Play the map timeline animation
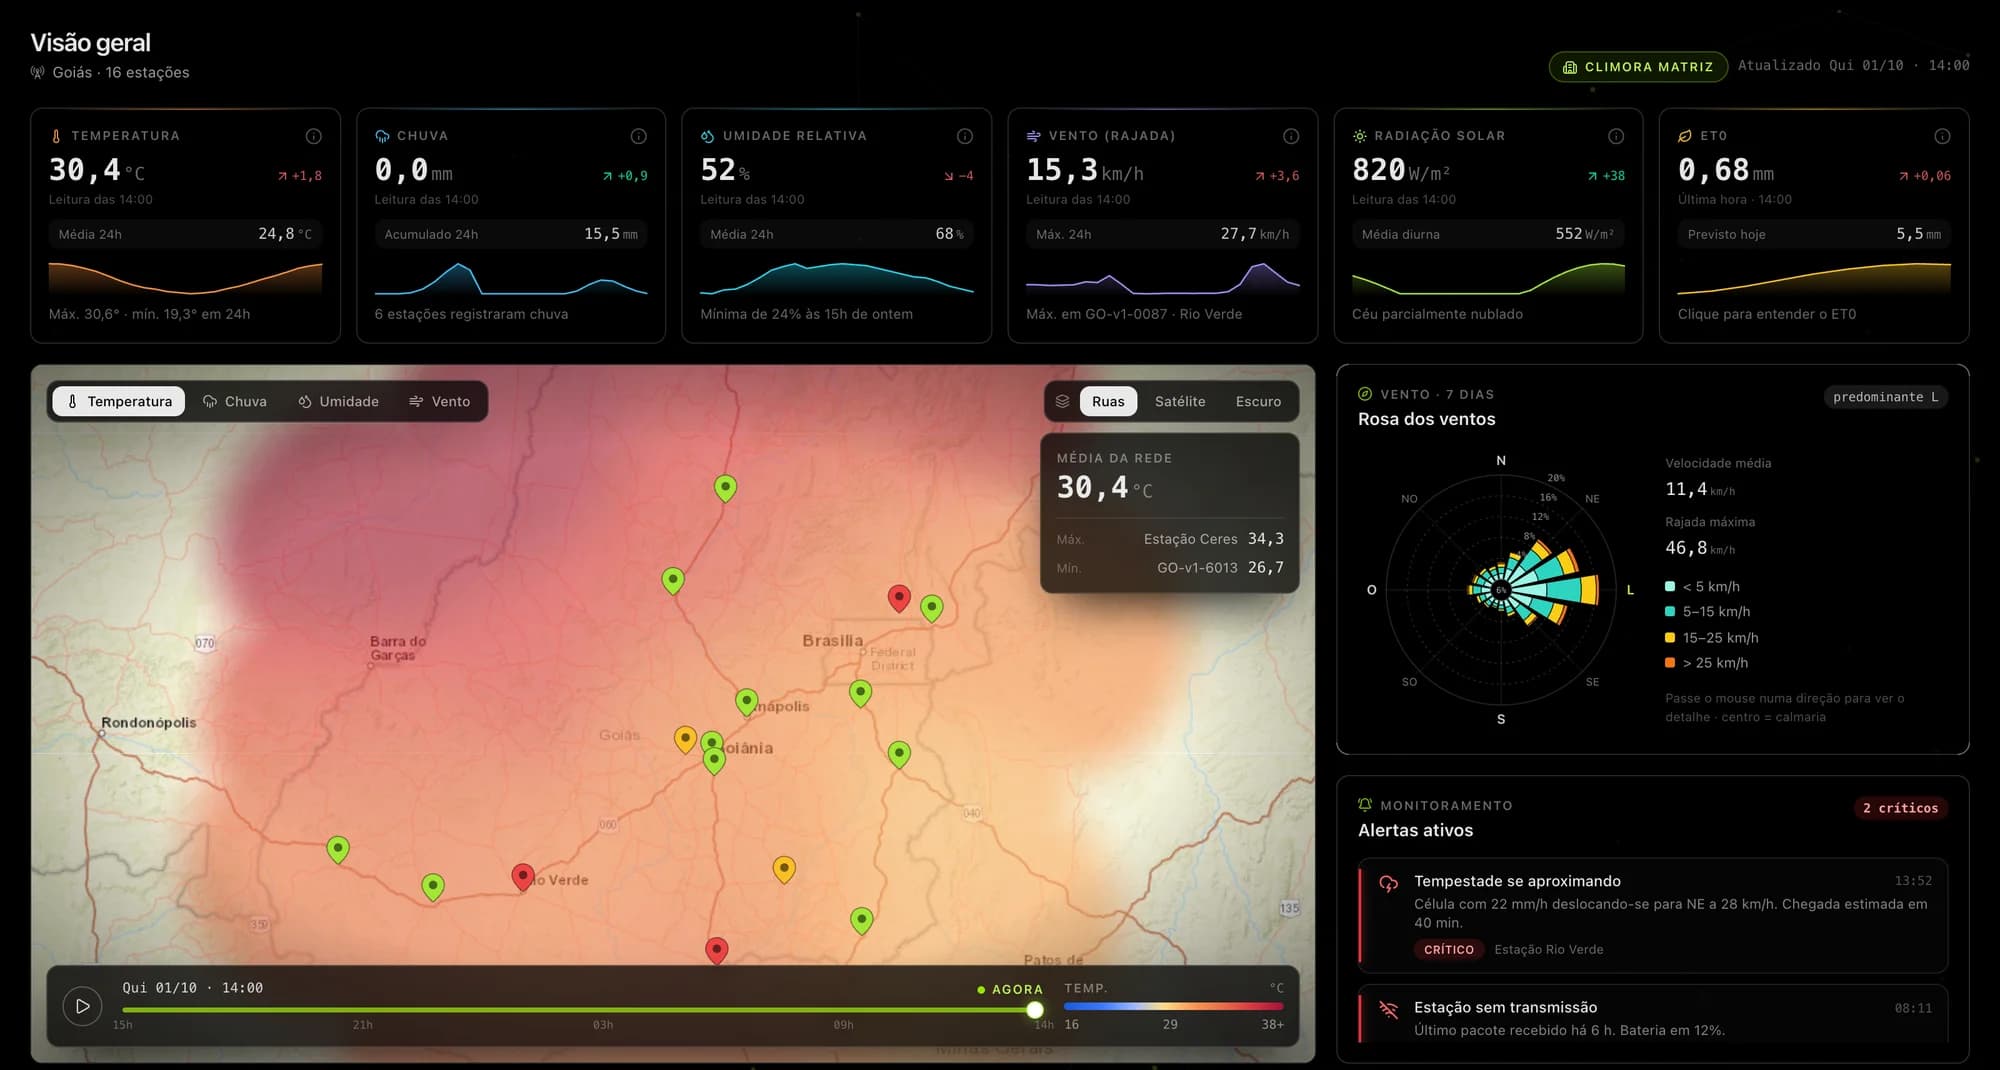The height and width of the screenshot is (1070, 2000). click(82, 1006)
